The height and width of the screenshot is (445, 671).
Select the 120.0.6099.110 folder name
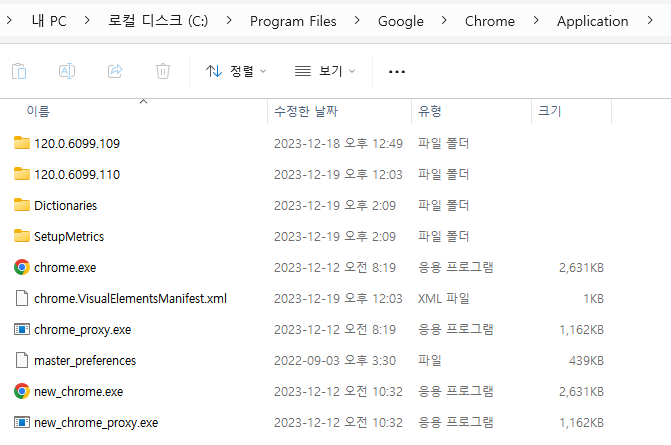tap(77, 175)
